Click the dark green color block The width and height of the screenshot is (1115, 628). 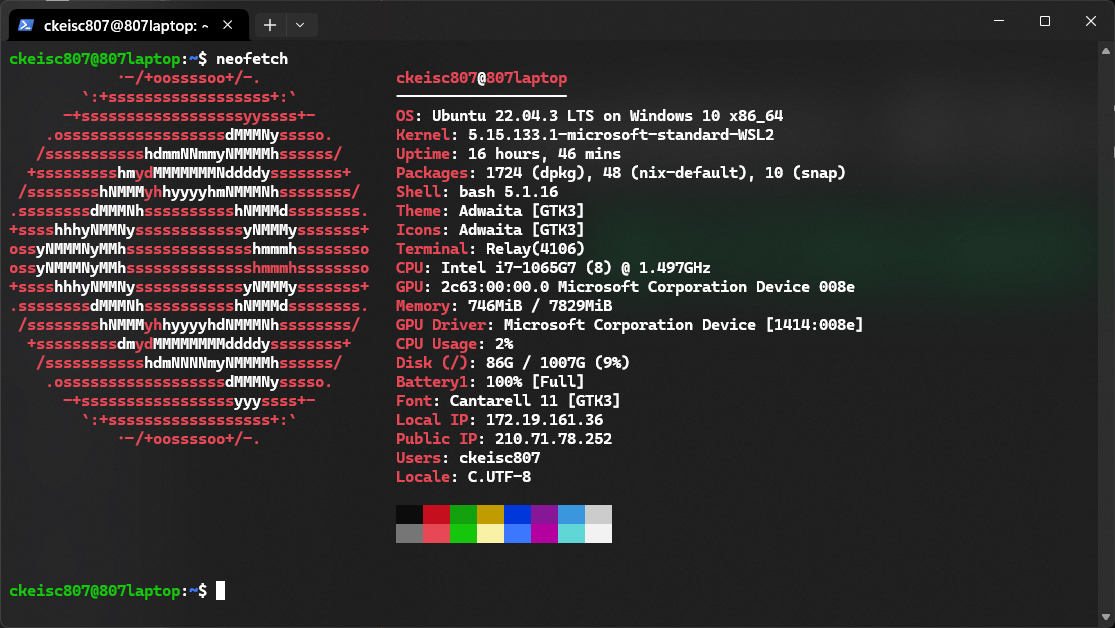point(464,514)
